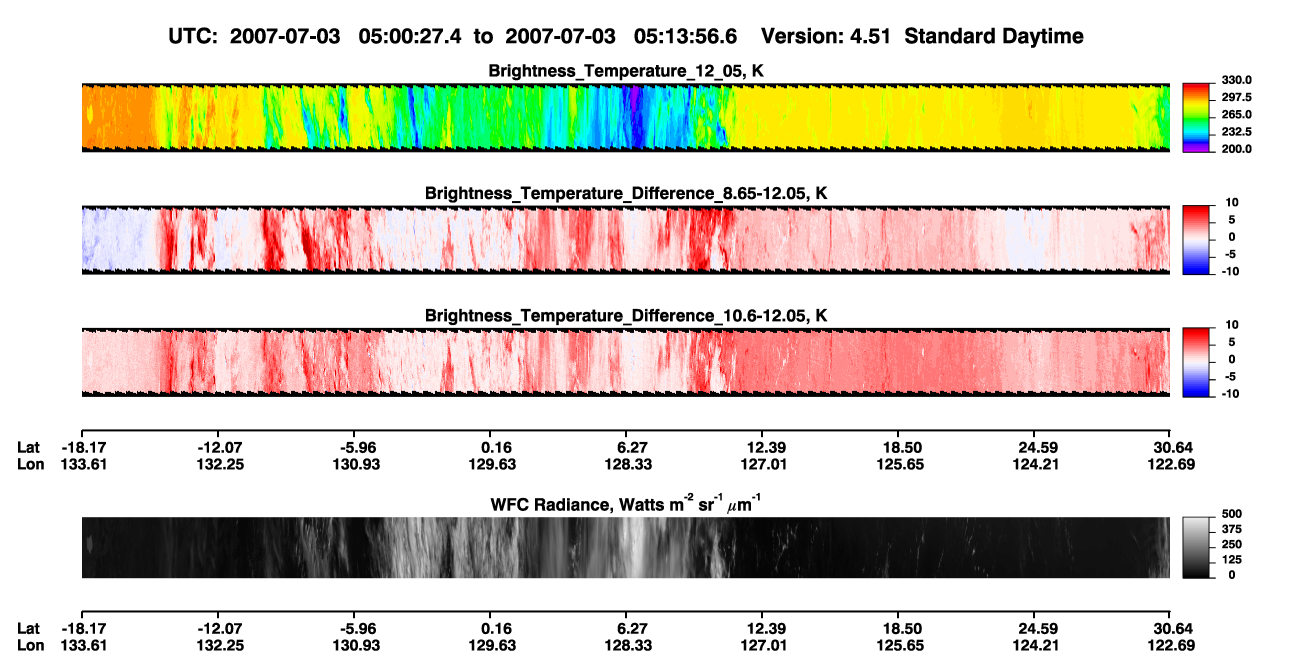Click the Brightness Temperature 12.05 image strip
The width and height of the screenshot is (1300, 667).
(x=625, y=118)
